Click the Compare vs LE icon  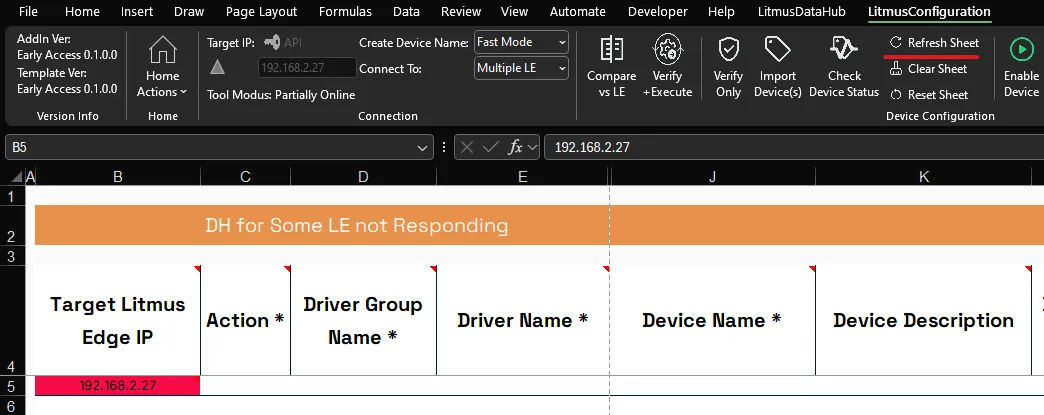pos(611,51)
